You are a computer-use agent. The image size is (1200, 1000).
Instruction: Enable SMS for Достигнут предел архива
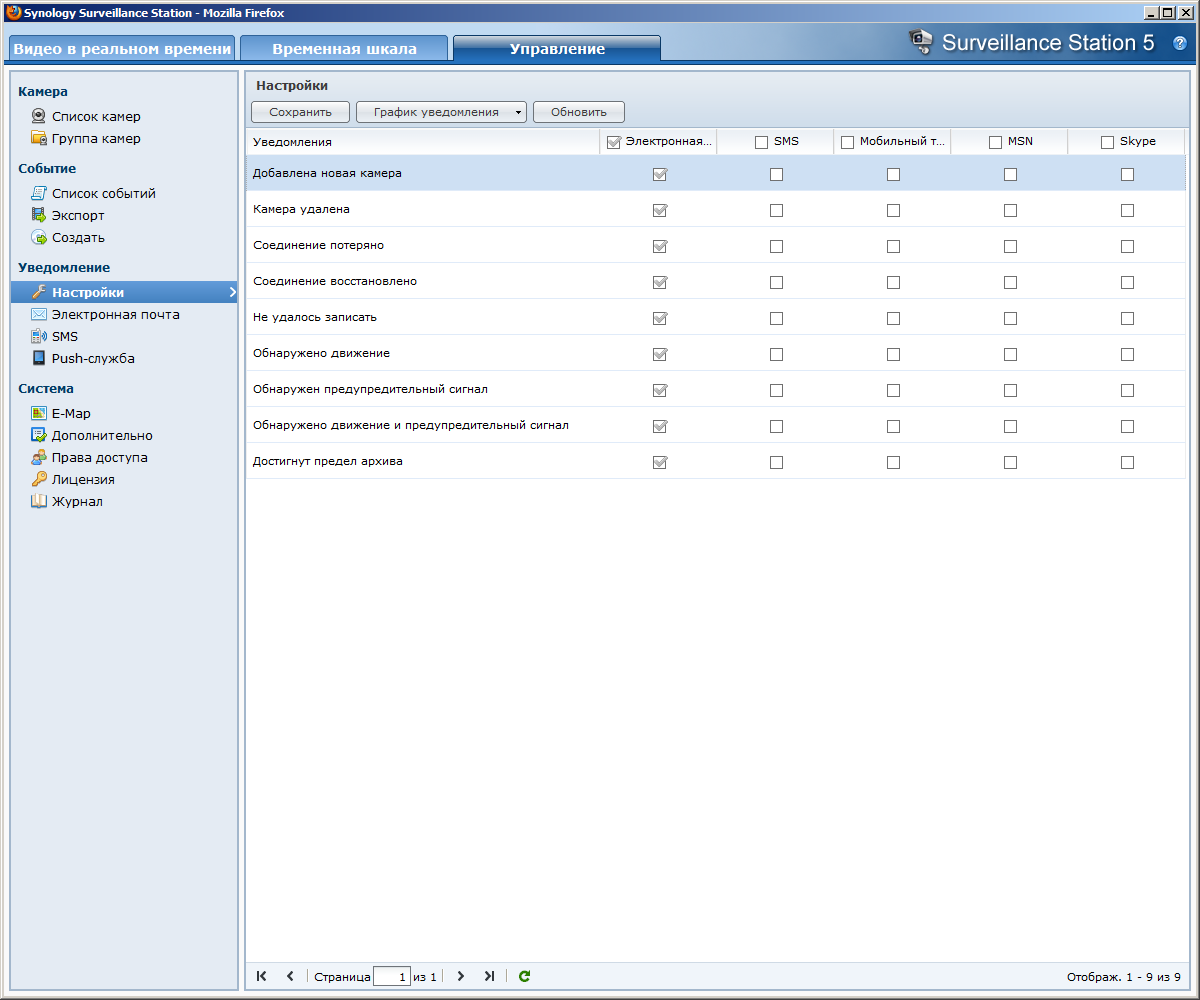point(776,462)
